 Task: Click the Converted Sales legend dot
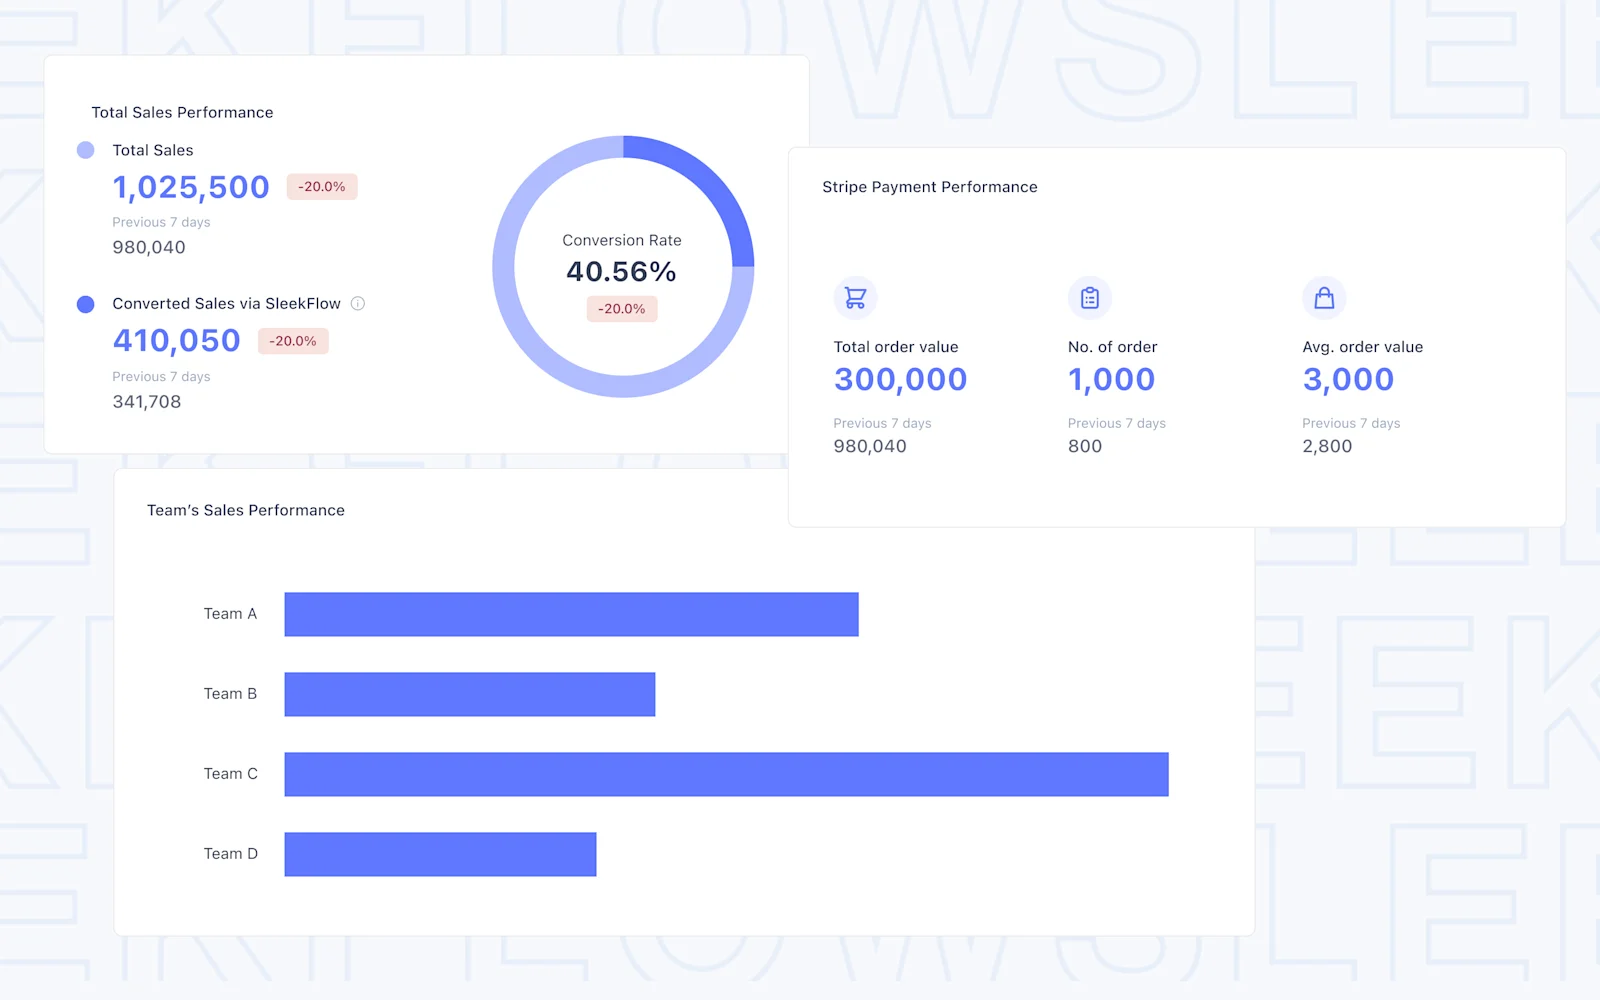86,303
